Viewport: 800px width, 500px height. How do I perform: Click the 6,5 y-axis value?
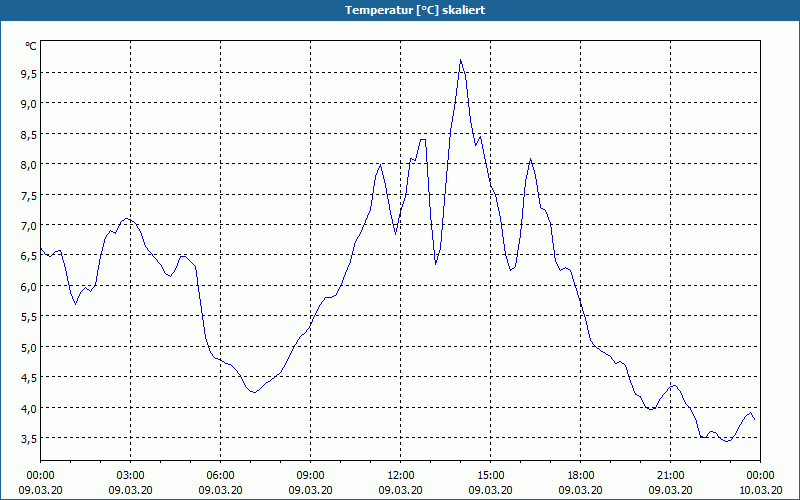point(28,256)
